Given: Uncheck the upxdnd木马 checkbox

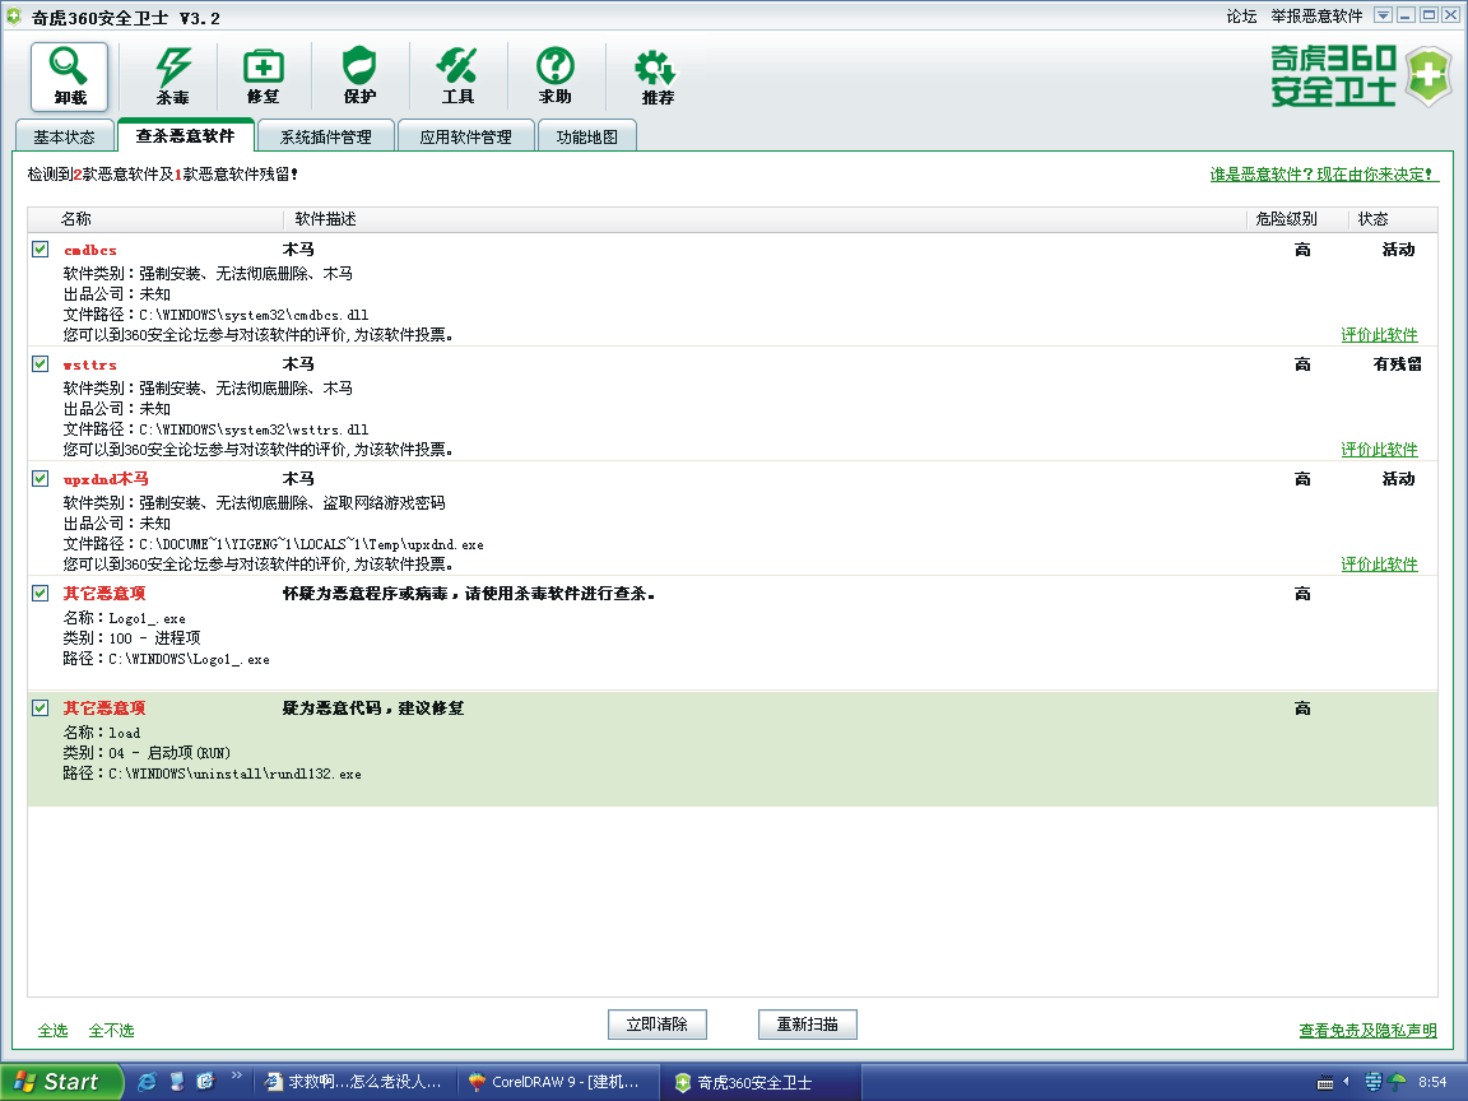Looking at the screenshot, I should tap(40, 479).
